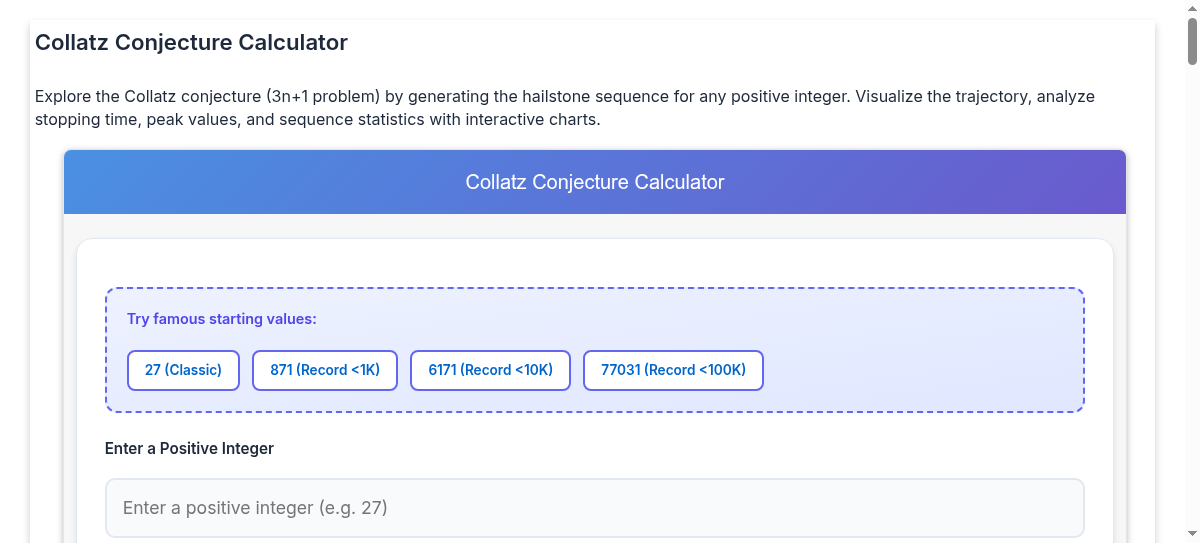Viewport: 1200px width, 543px height.
Task: Click the 'Enter a Positive Integer' label
Action: coord(189,448)
